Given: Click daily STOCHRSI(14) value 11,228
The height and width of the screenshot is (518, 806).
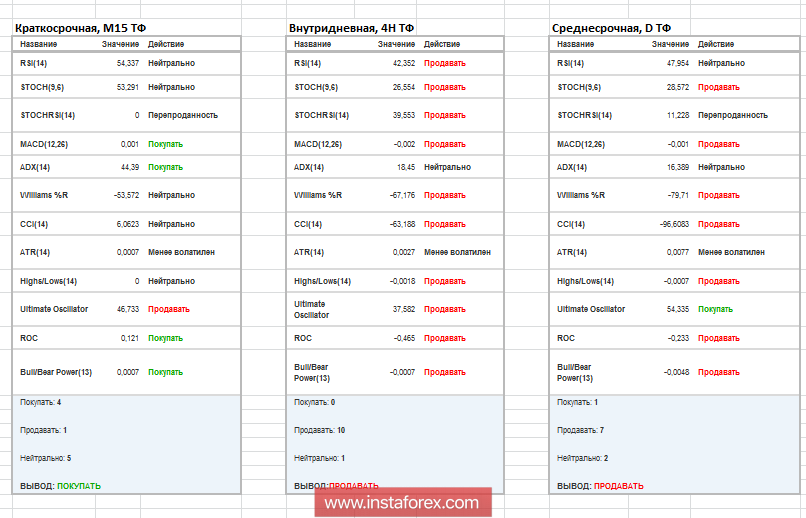Looking at the screenshot, I should tap(678, 115).
